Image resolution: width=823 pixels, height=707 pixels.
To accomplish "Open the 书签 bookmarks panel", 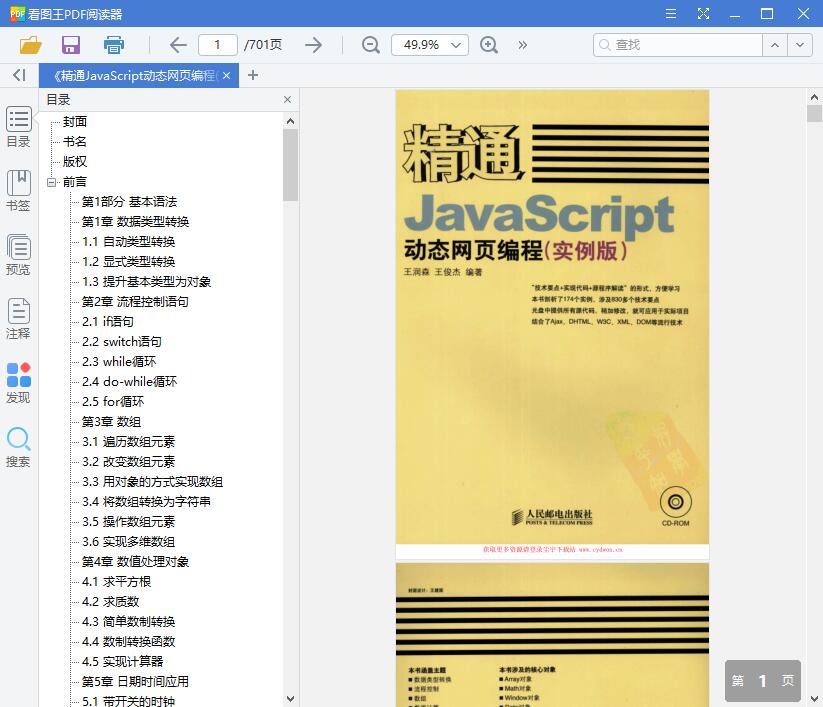I will pyautogui.click(x=18, y=191).
